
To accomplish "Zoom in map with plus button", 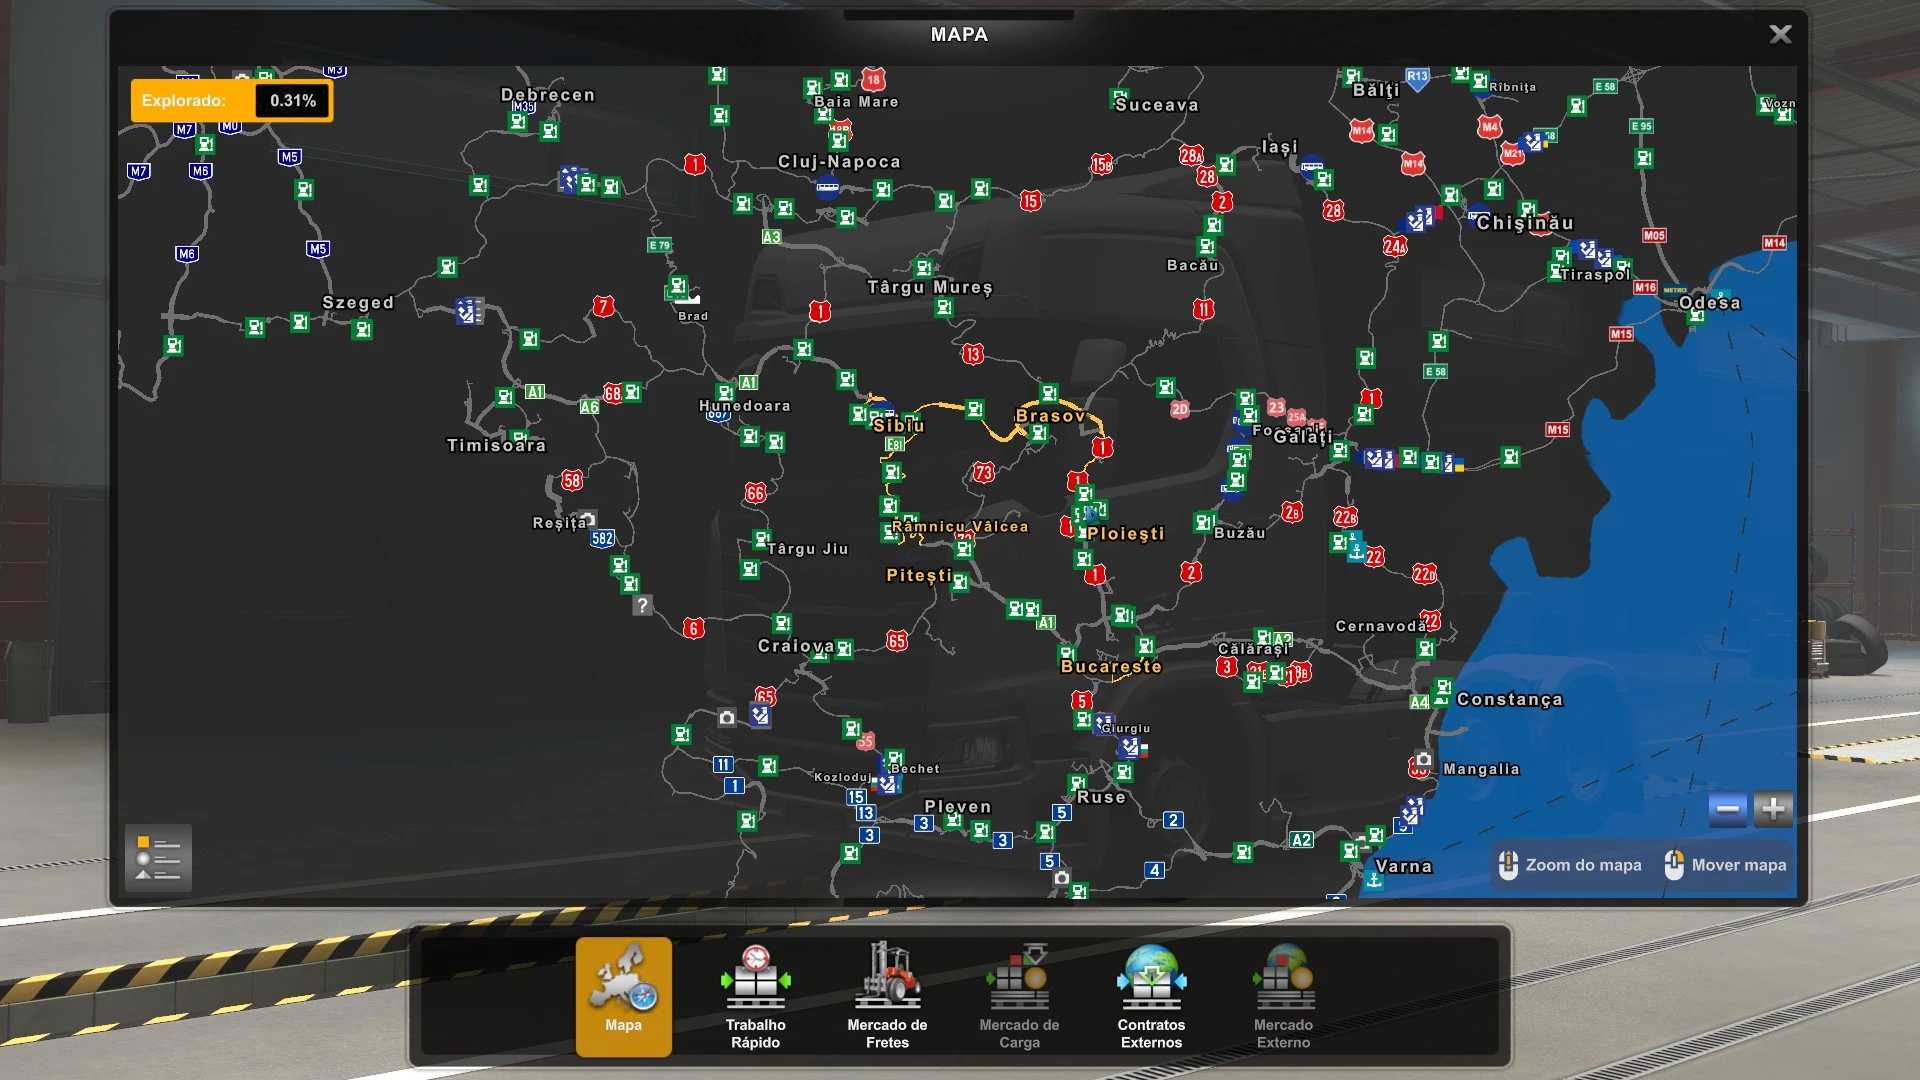I will (x=1773, y=809).
